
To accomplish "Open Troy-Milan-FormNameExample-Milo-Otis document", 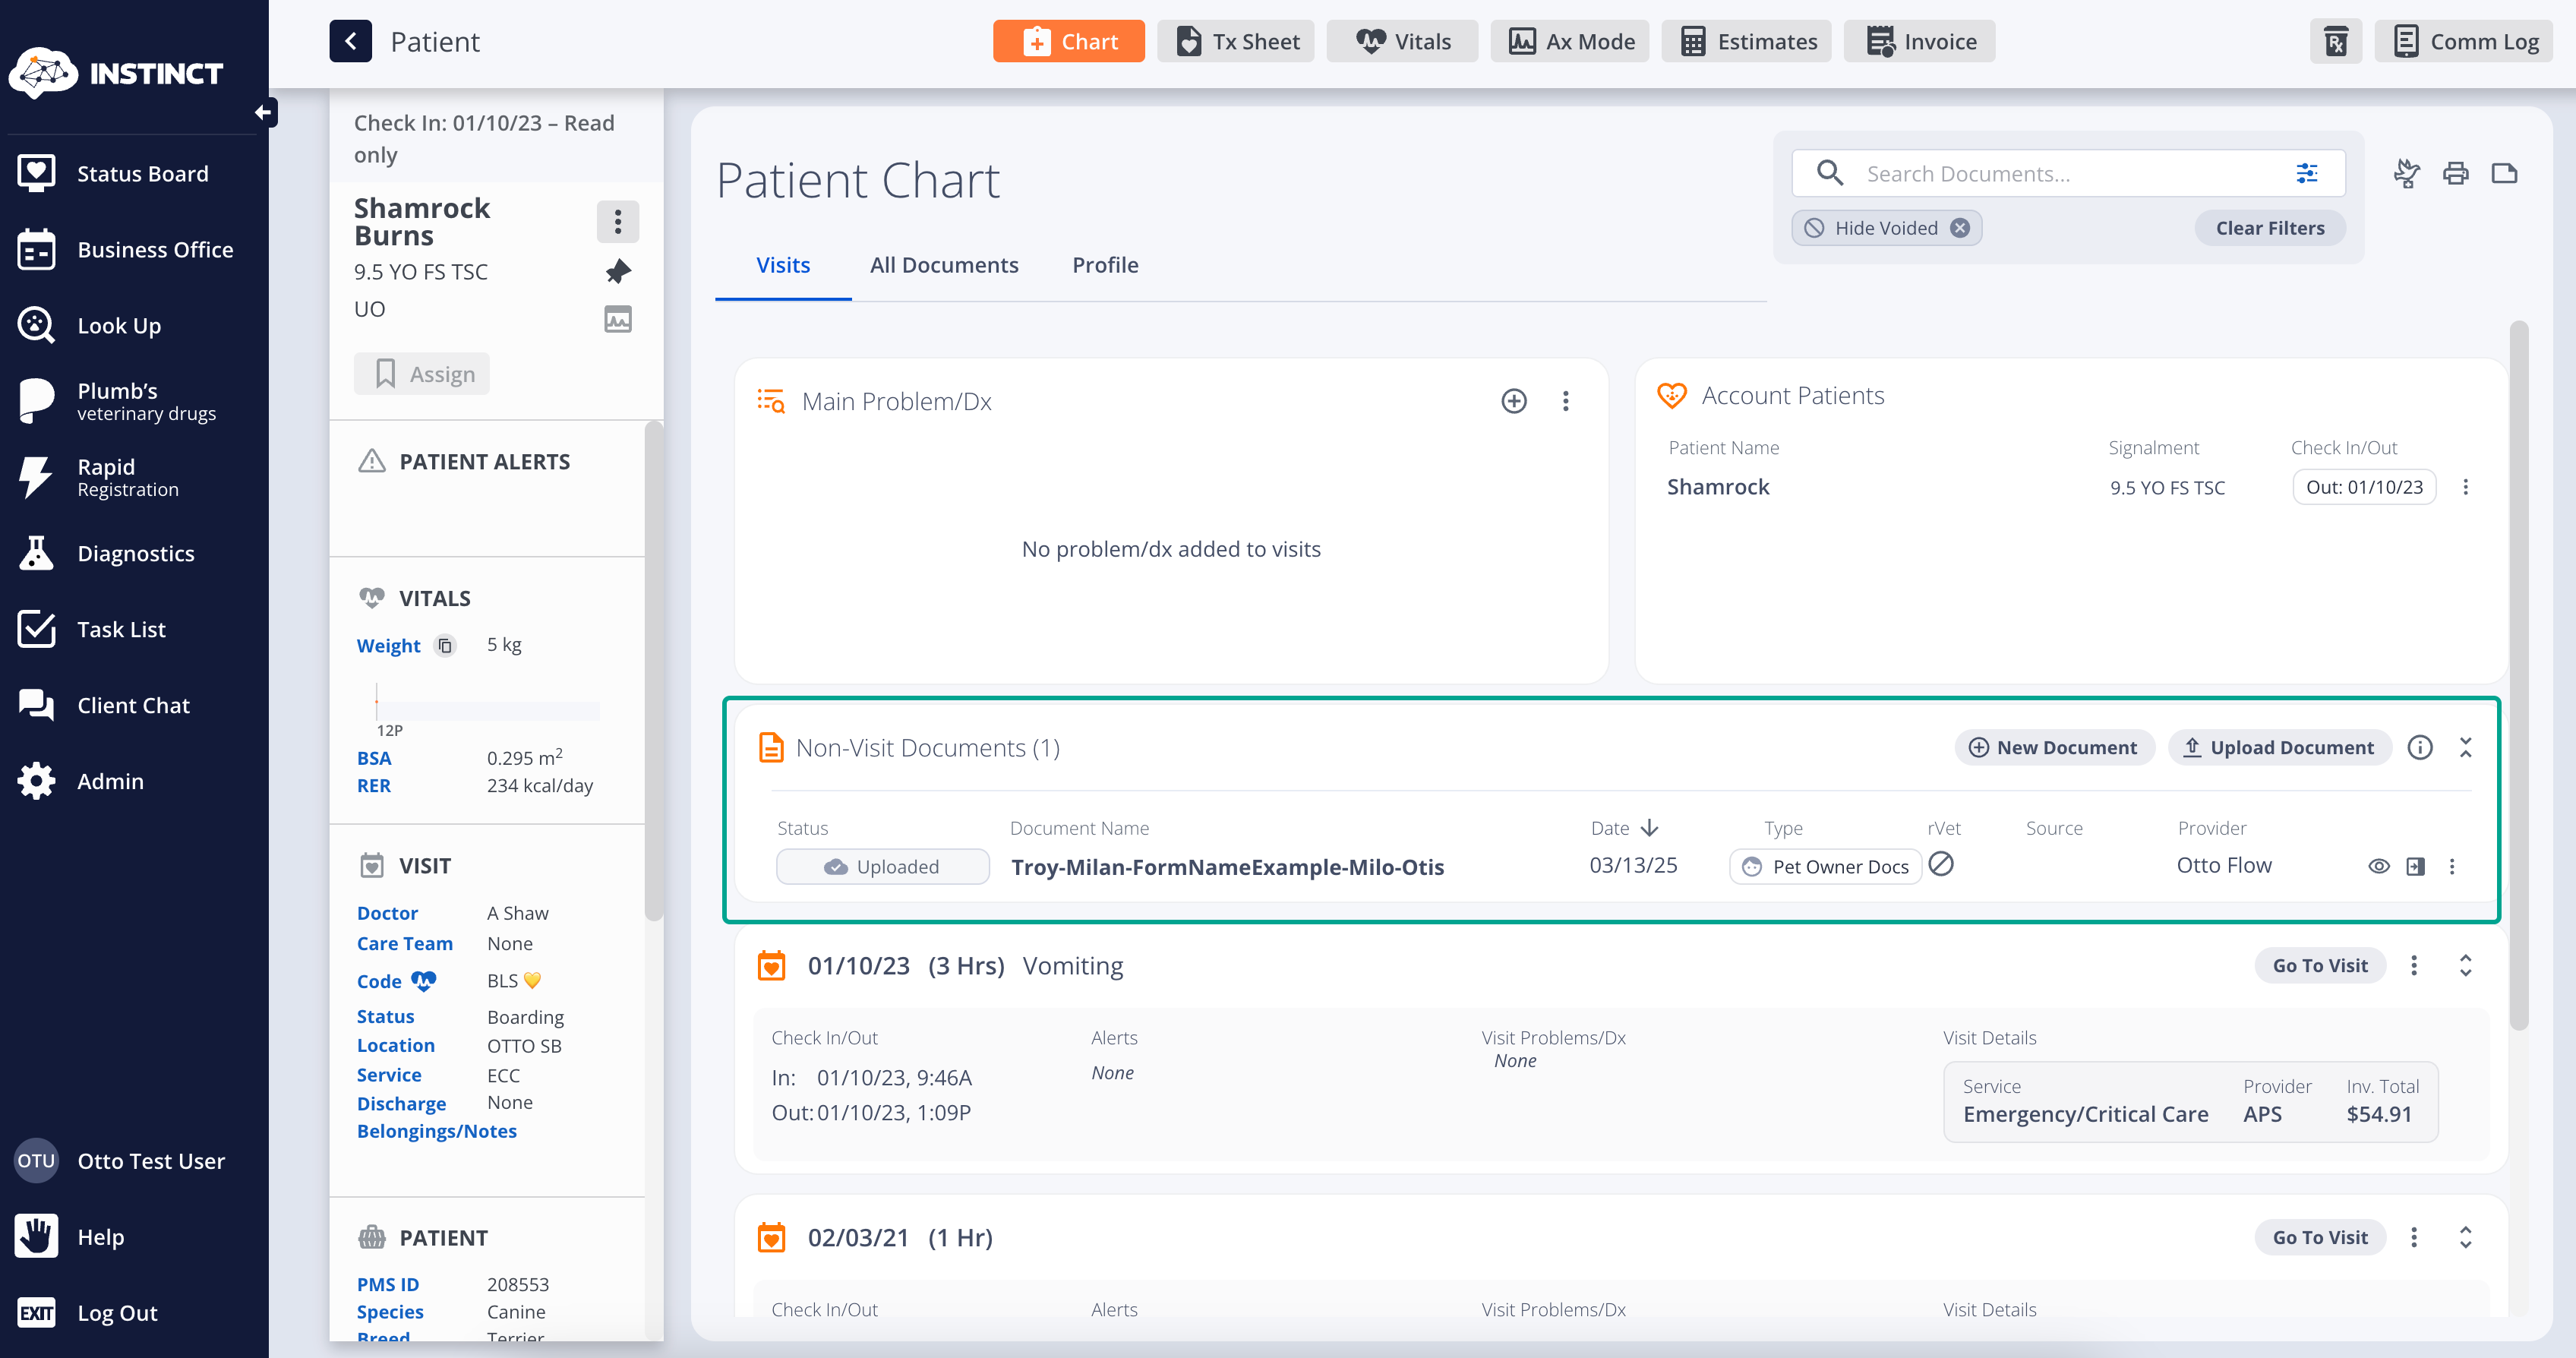I will click(1227, 867).
